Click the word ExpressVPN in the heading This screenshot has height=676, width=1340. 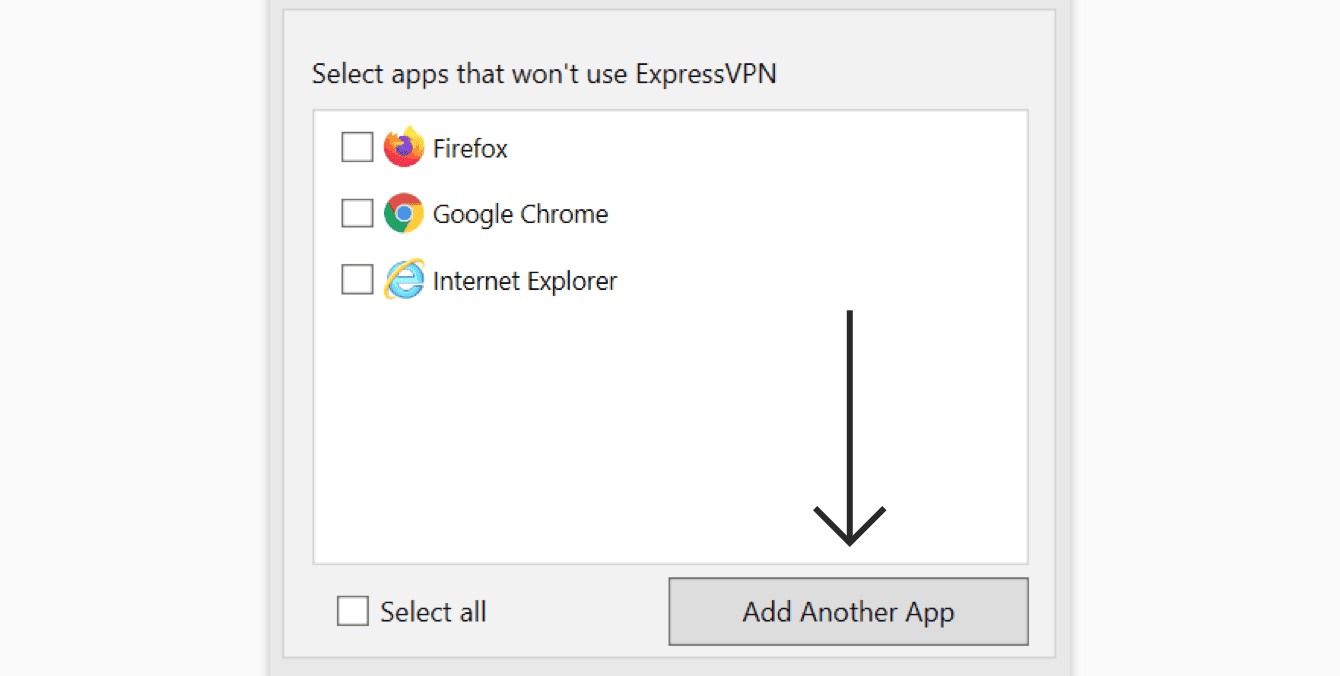coord(706,75)
